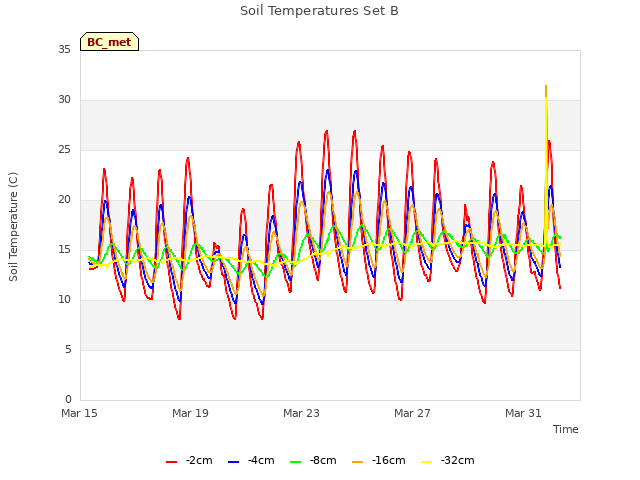Toggle the -4cm series in the legend
The width and height of the screenshot is (640, 480).
[251, 461]
